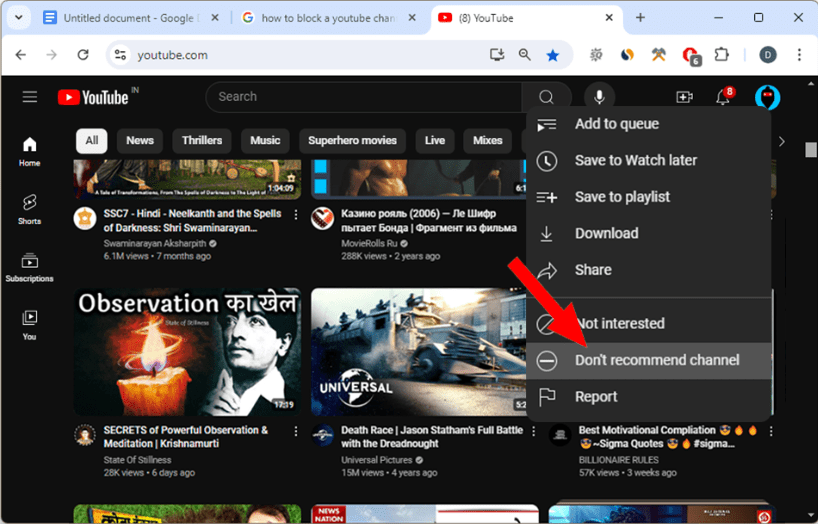Viewport: 818px width, 524px height.
Task: Click the YouTube logo
Action: (x=93, y=97)
